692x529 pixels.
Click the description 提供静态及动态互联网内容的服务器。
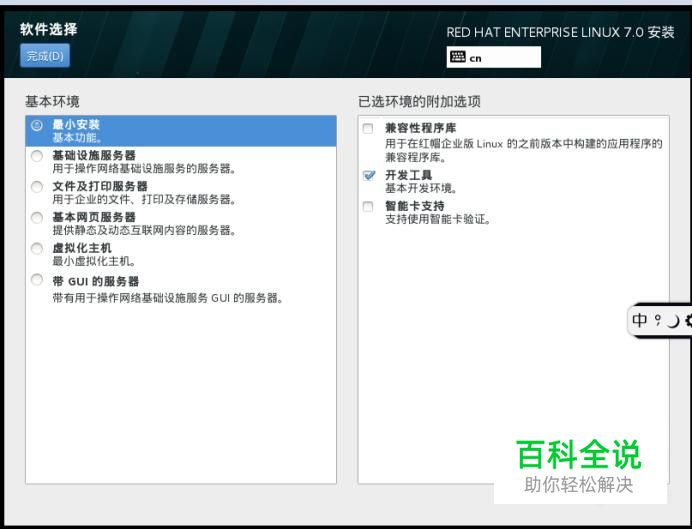pyautogui.click(x=144, y=230)
